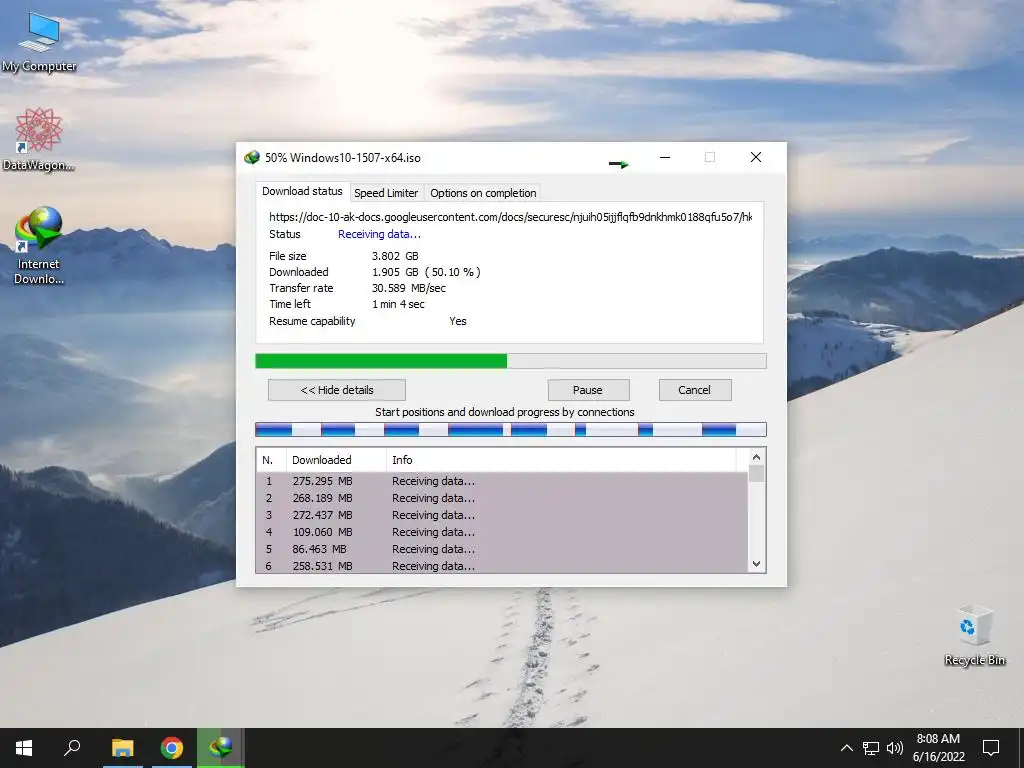Screen dimensions: 1024x768
Task: Switch to the Speed Limiter tab
Action: click(386, 193)
